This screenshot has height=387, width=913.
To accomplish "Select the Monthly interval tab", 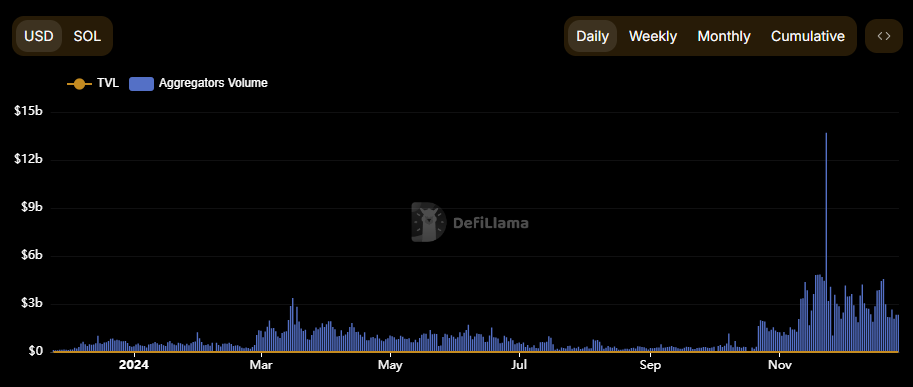I will point(724,36).
